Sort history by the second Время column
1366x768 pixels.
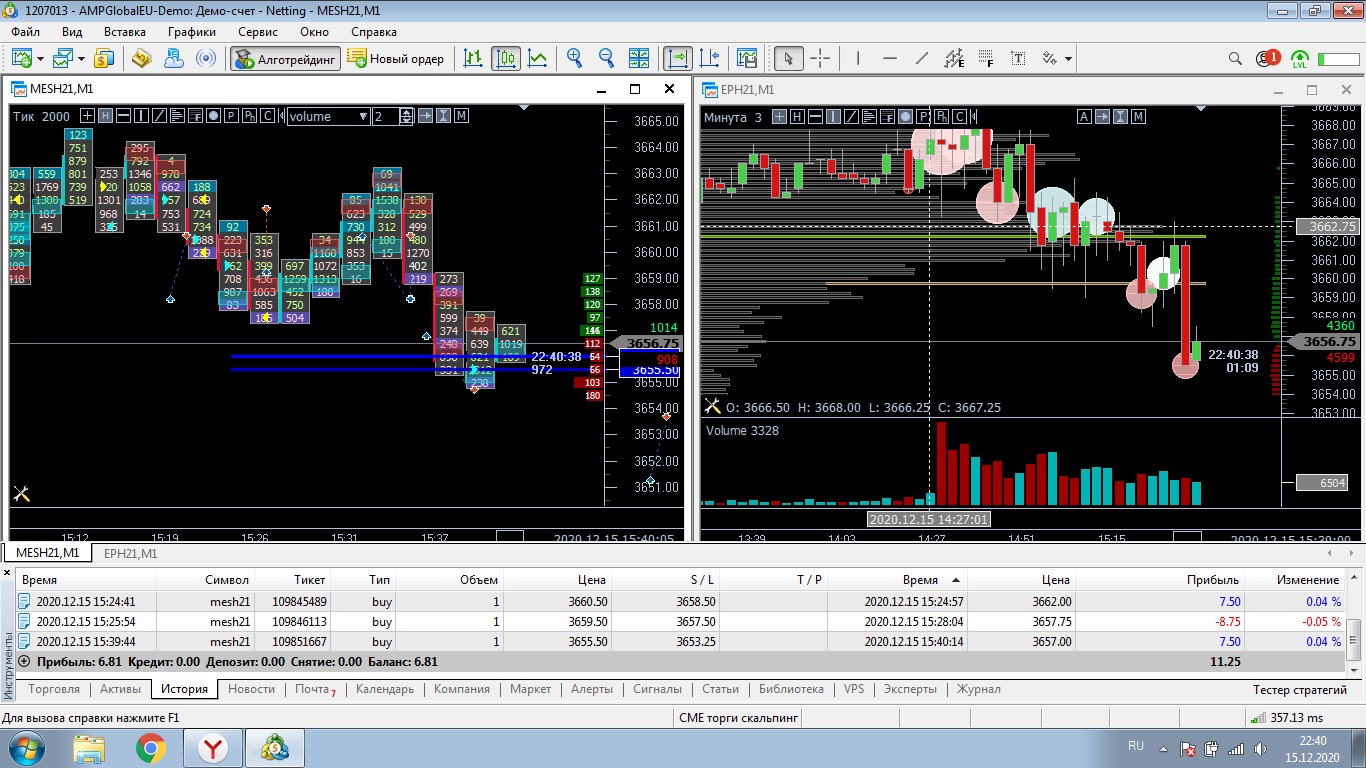(920, 580)
